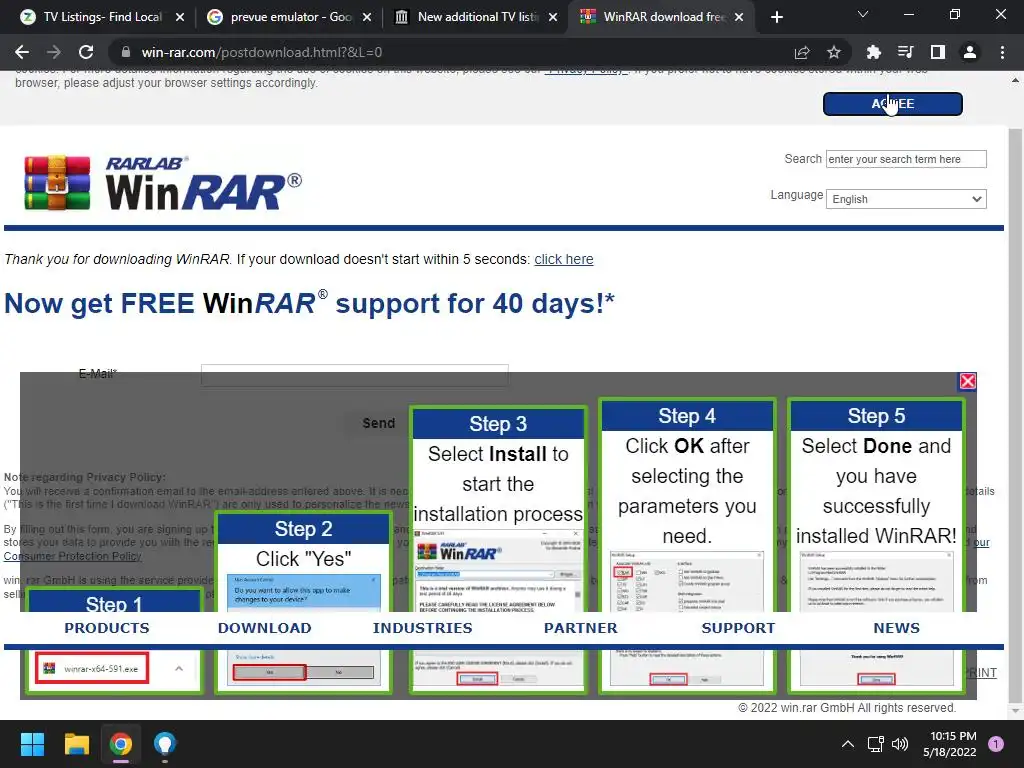The image size is (1024, 768).
Task: Click the AGREE cookie button
Action: point(893,104)
